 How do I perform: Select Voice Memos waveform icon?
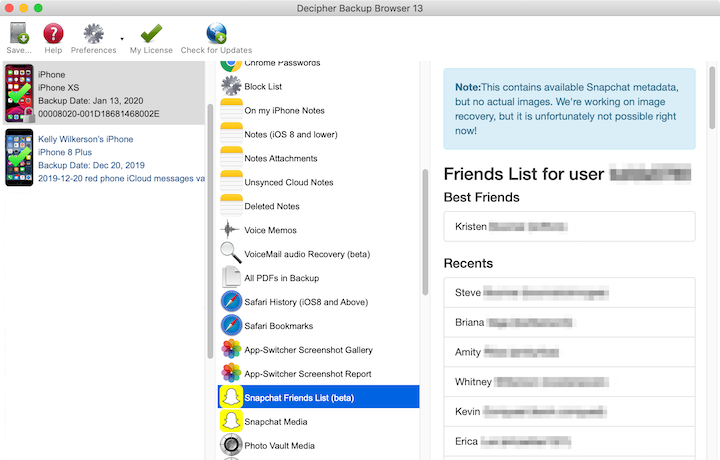tap(231, 230)
